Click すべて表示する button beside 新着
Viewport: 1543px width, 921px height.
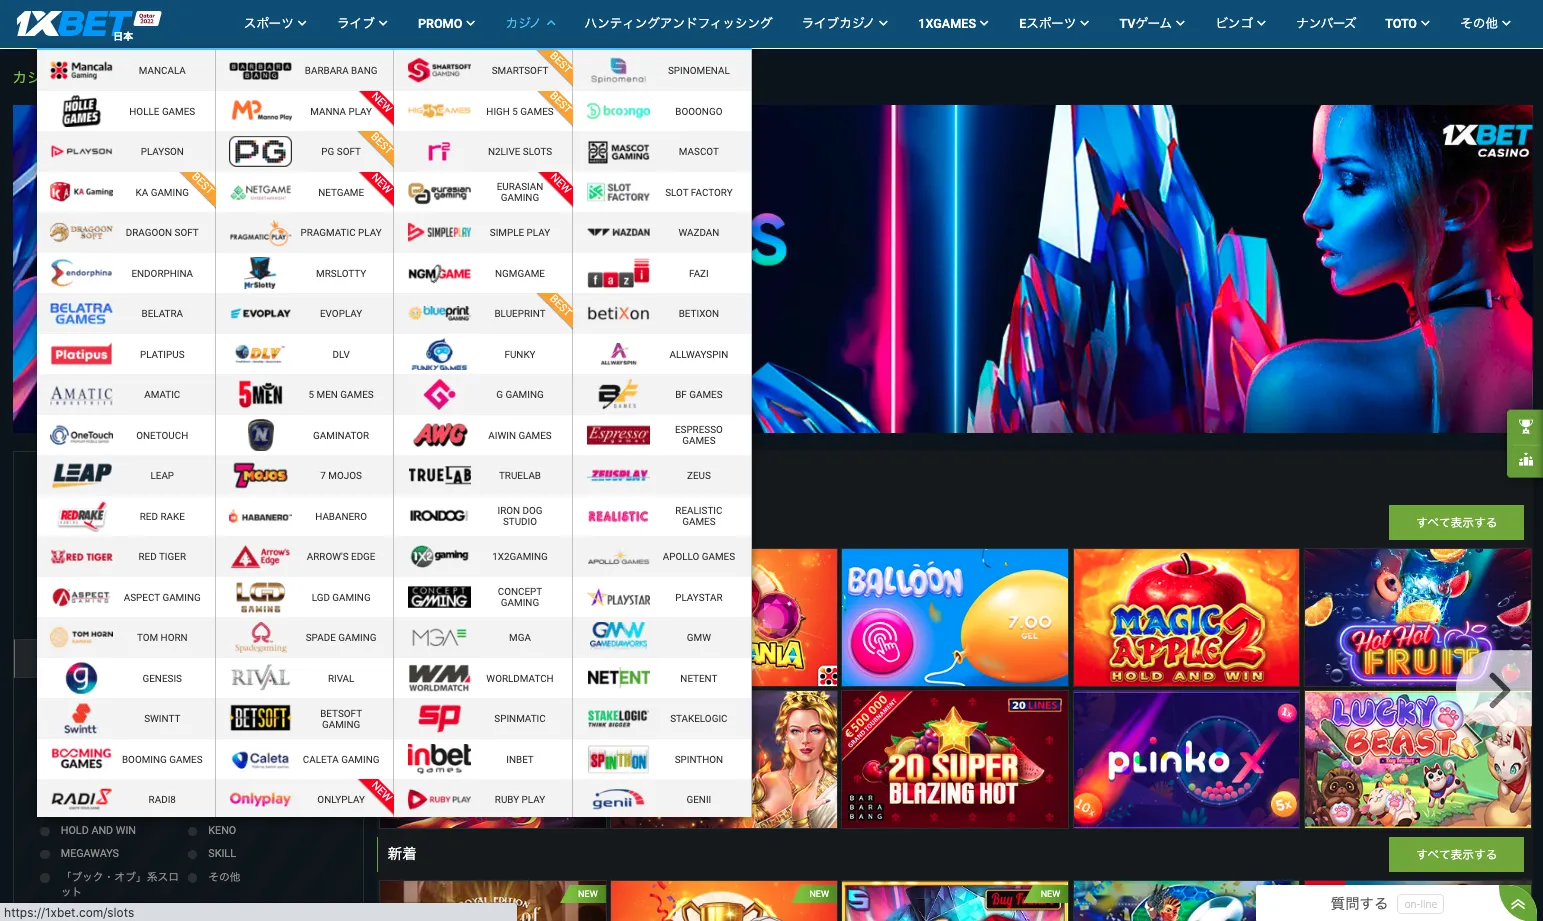pyautogui.click(x=1456, y=855)
